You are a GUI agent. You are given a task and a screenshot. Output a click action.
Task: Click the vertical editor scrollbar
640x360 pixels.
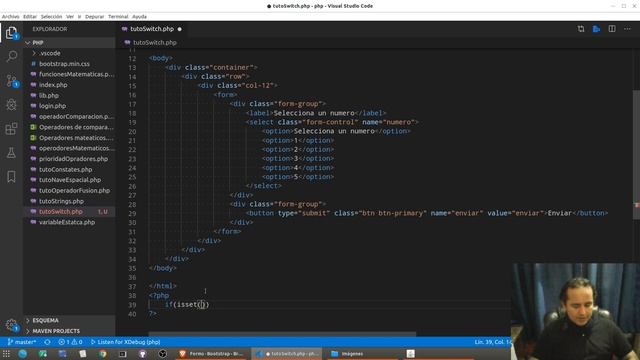click(x=636, y=155)
